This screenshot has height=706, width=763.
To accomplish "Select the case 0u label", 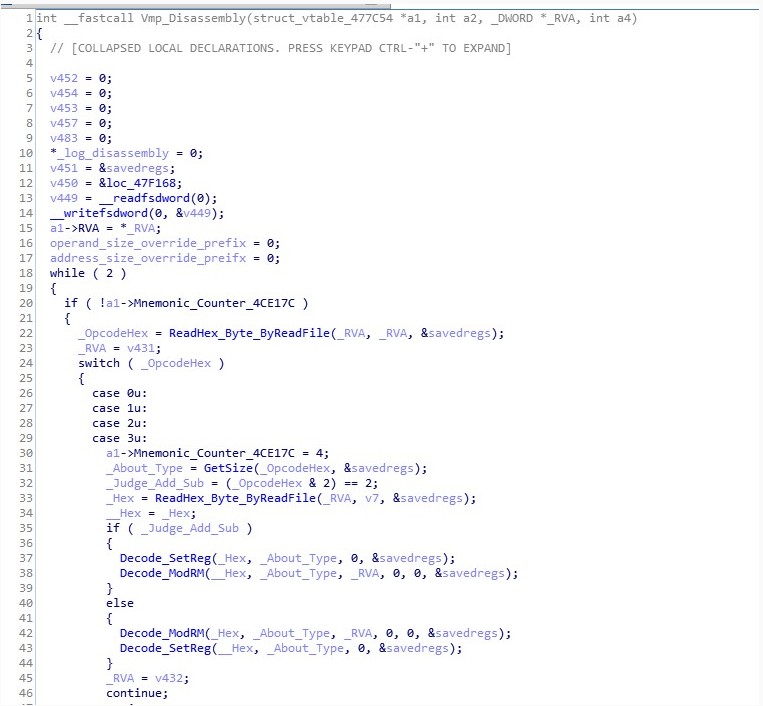I will click(119, 393).
